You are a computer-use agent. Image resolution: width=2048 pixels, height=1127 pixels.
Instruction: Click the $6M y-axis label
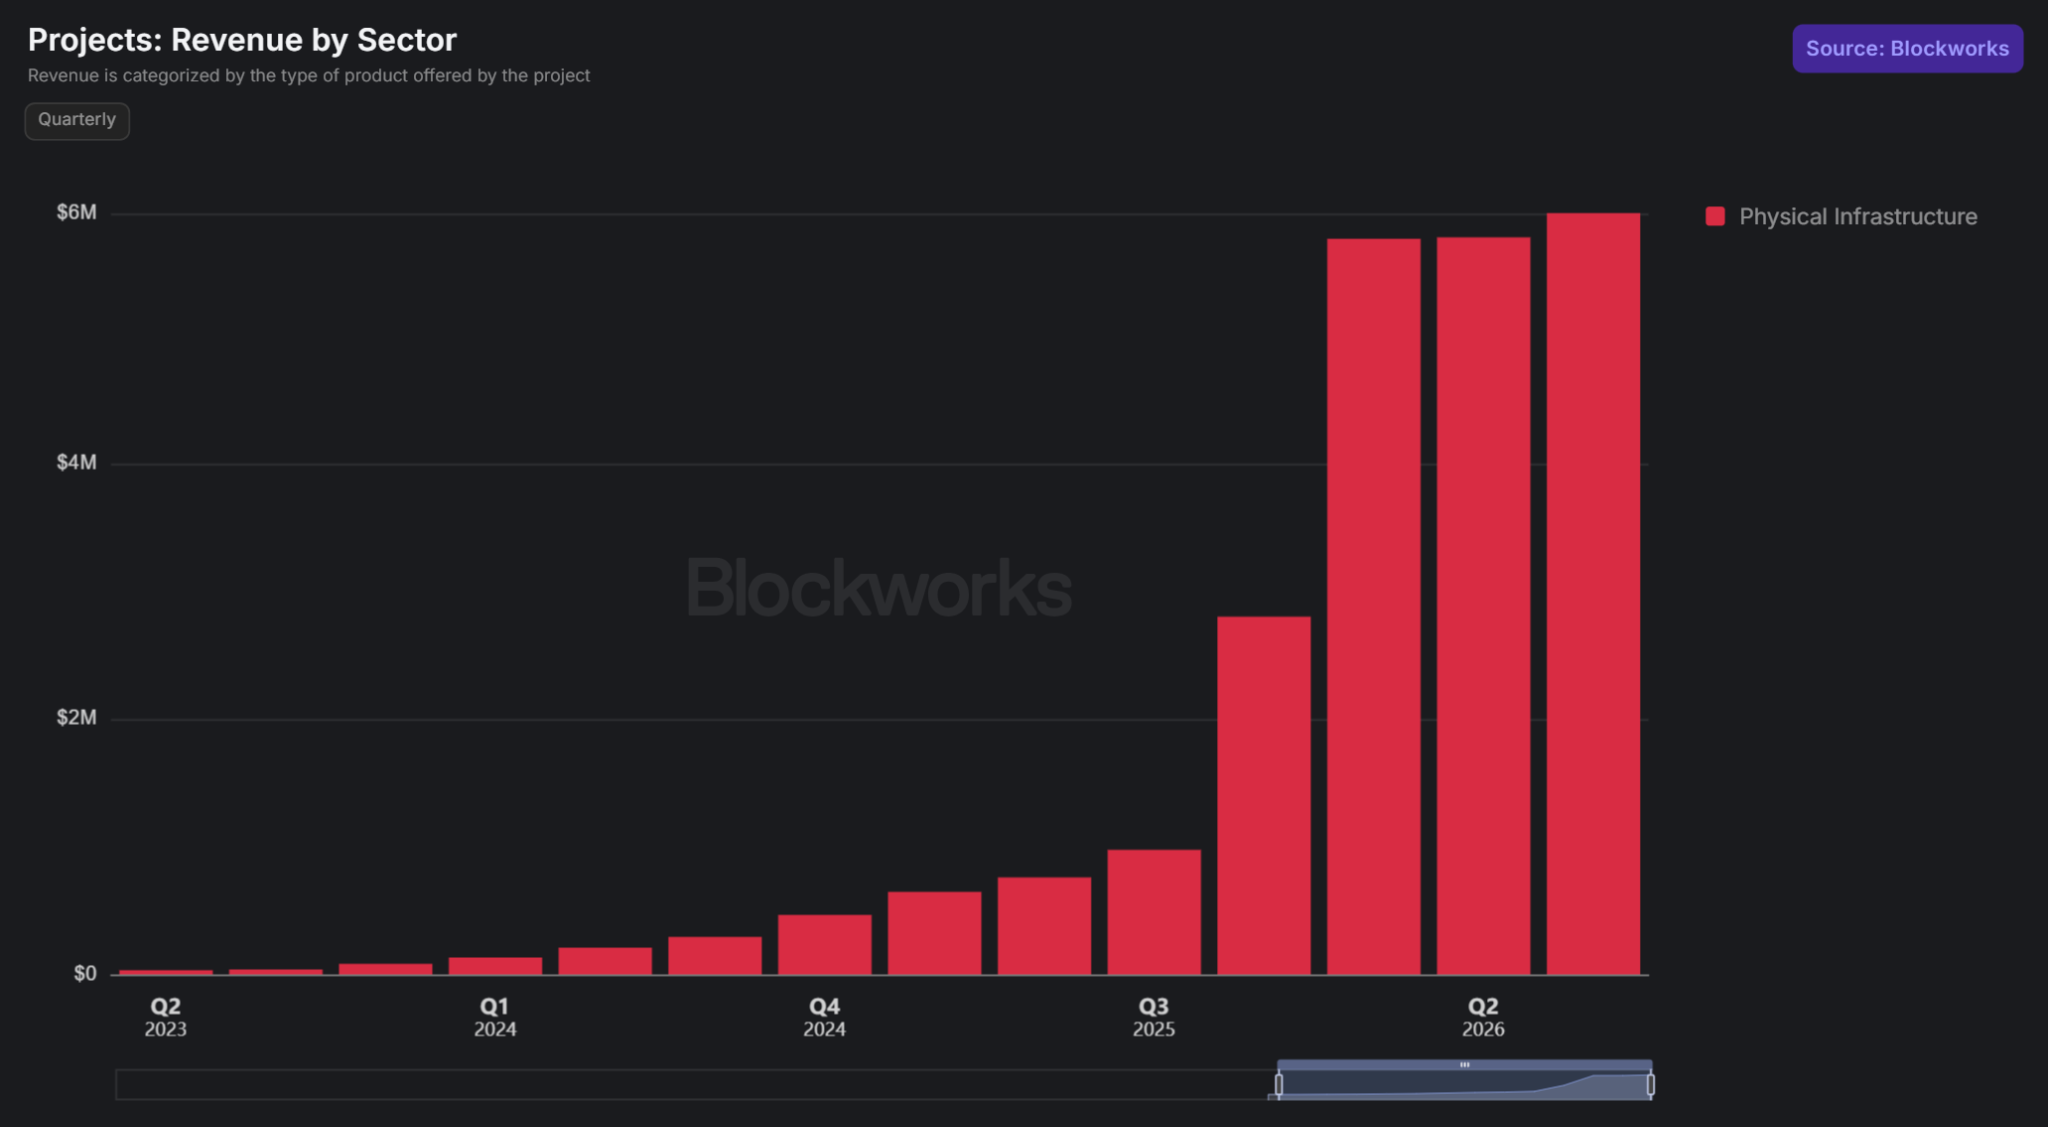pyautogui.click(x=77, y=212)
